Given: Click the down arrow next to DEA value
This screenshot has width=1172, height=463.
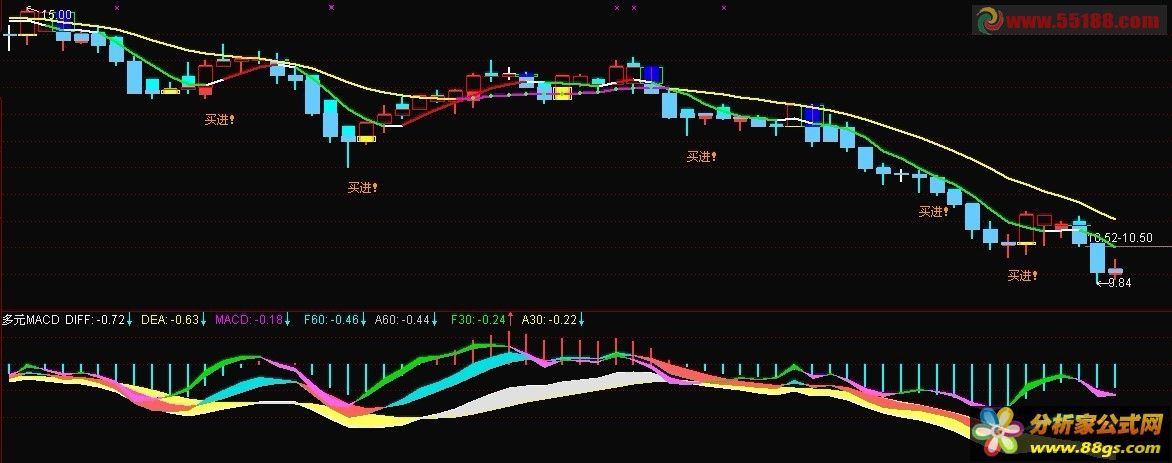Looking at the screenshot, I should tap(203, 320).
